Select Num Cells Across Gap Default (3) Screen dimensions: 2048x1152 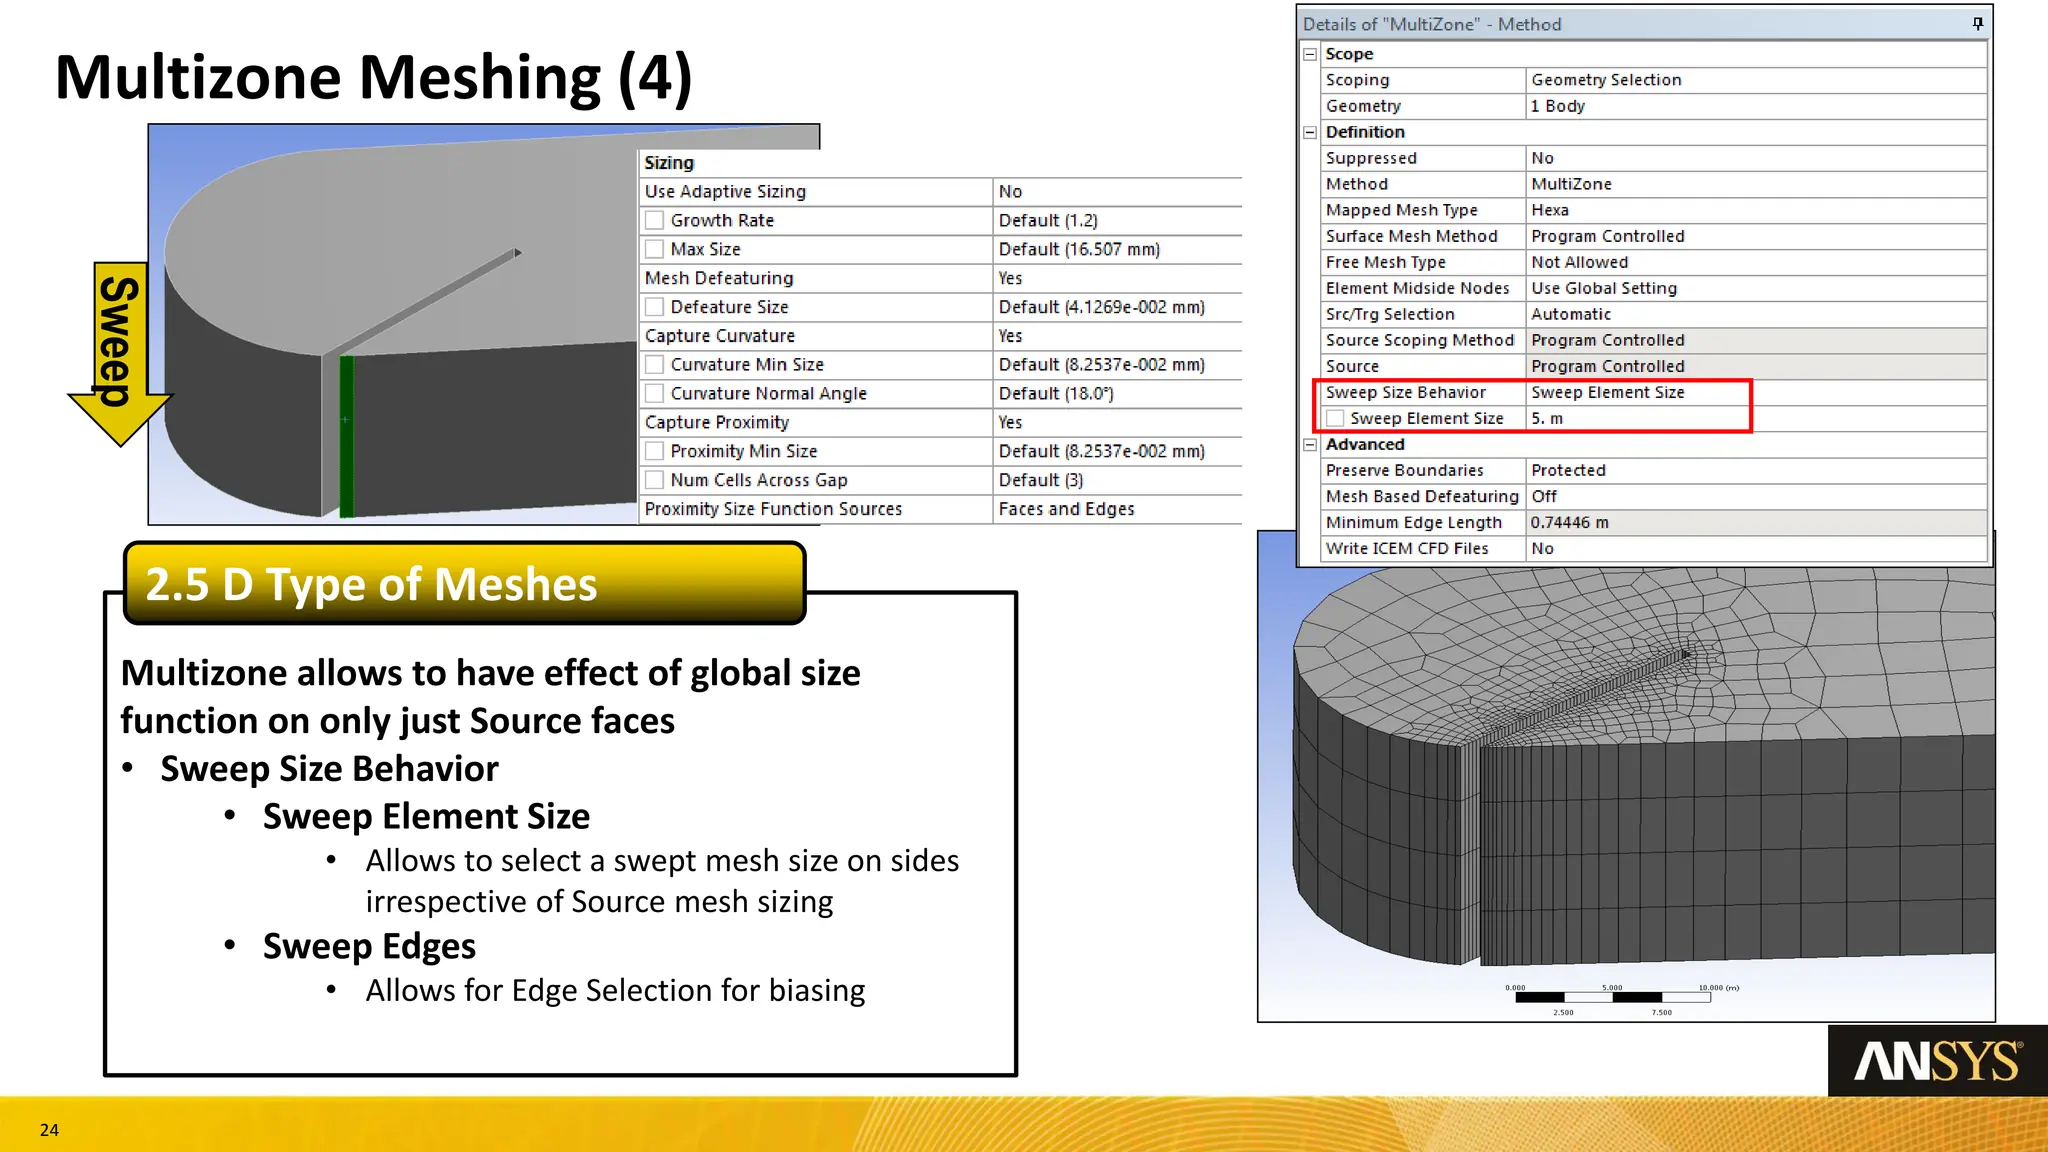point(1117,481)
